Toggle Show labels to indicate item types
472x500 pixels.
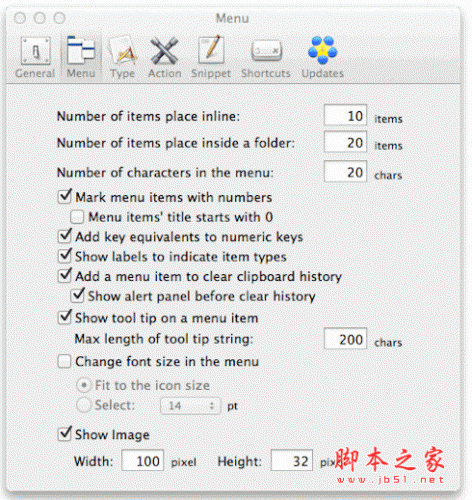(x=65, y=256)
